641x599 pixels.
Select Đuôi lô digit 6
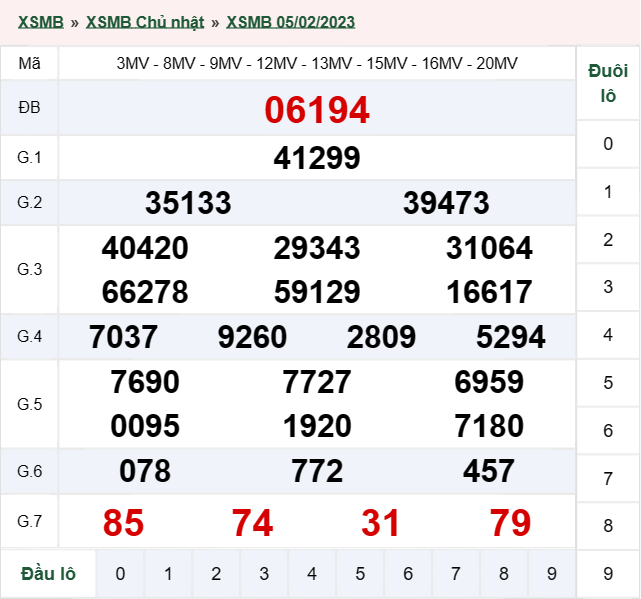point(608,431)
